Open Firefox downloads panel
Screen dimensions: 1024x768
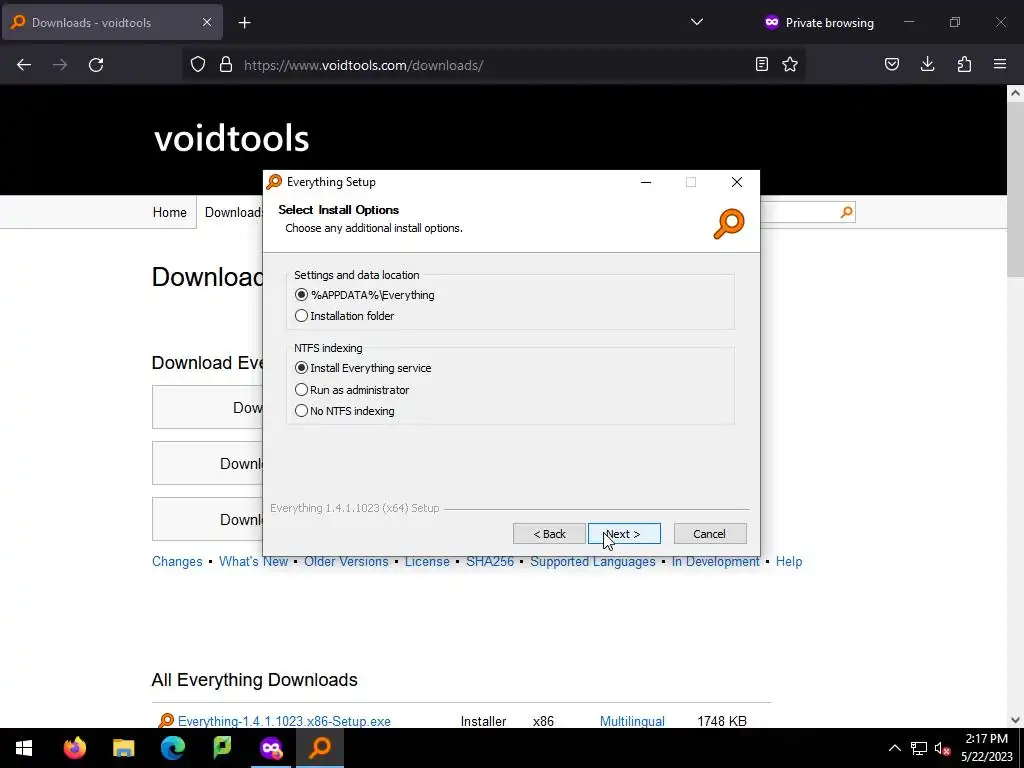point(927,64)
